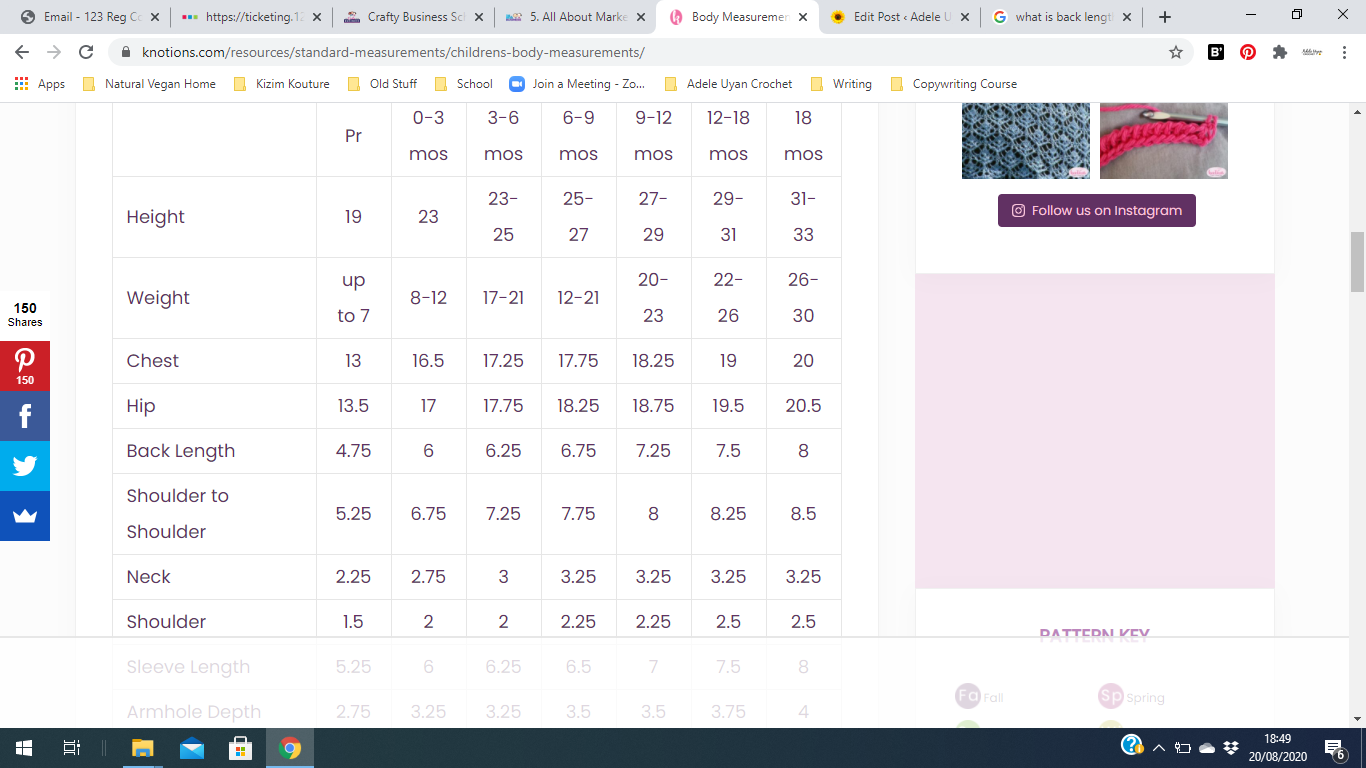1366x768 pixels.
Task: Expand the Copywriting Course bookmark folder
Action: click(x=954, y=84)
